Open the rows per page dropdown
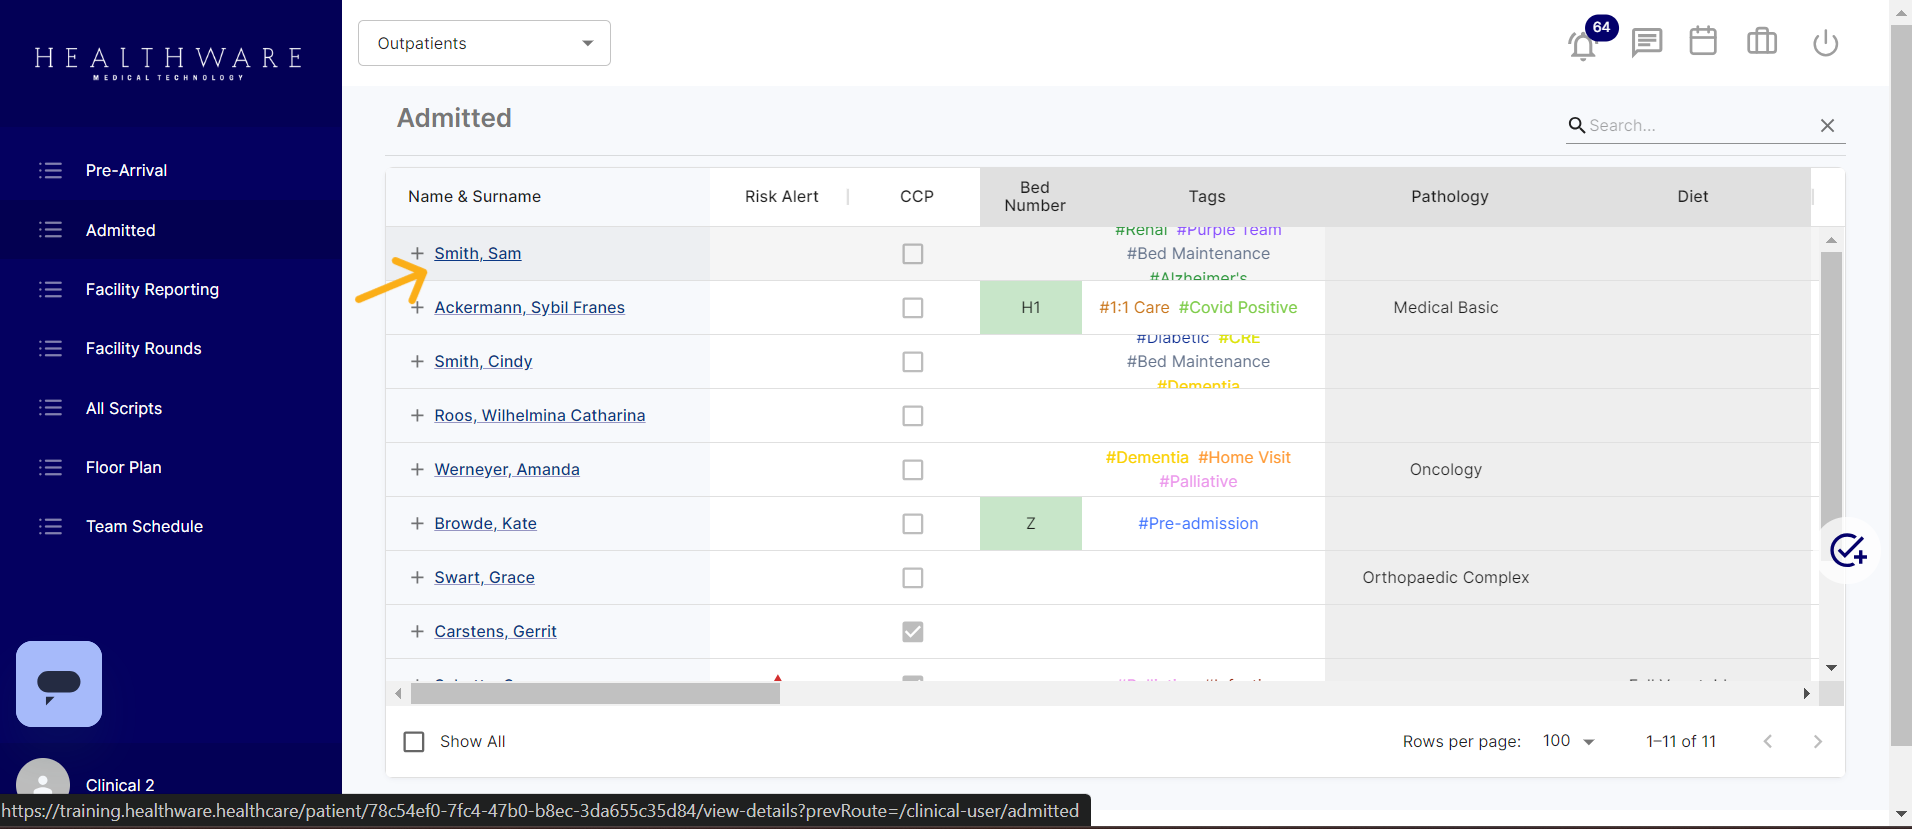 (1568, 741)
